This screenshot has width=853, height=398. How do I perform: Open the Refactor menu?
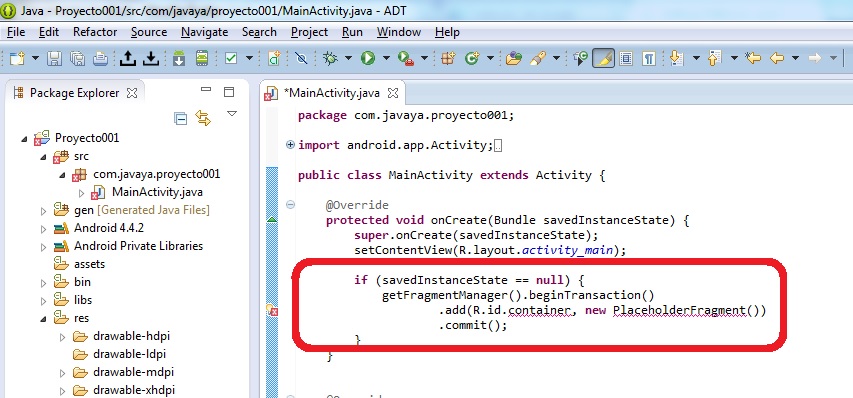[95, 32]
